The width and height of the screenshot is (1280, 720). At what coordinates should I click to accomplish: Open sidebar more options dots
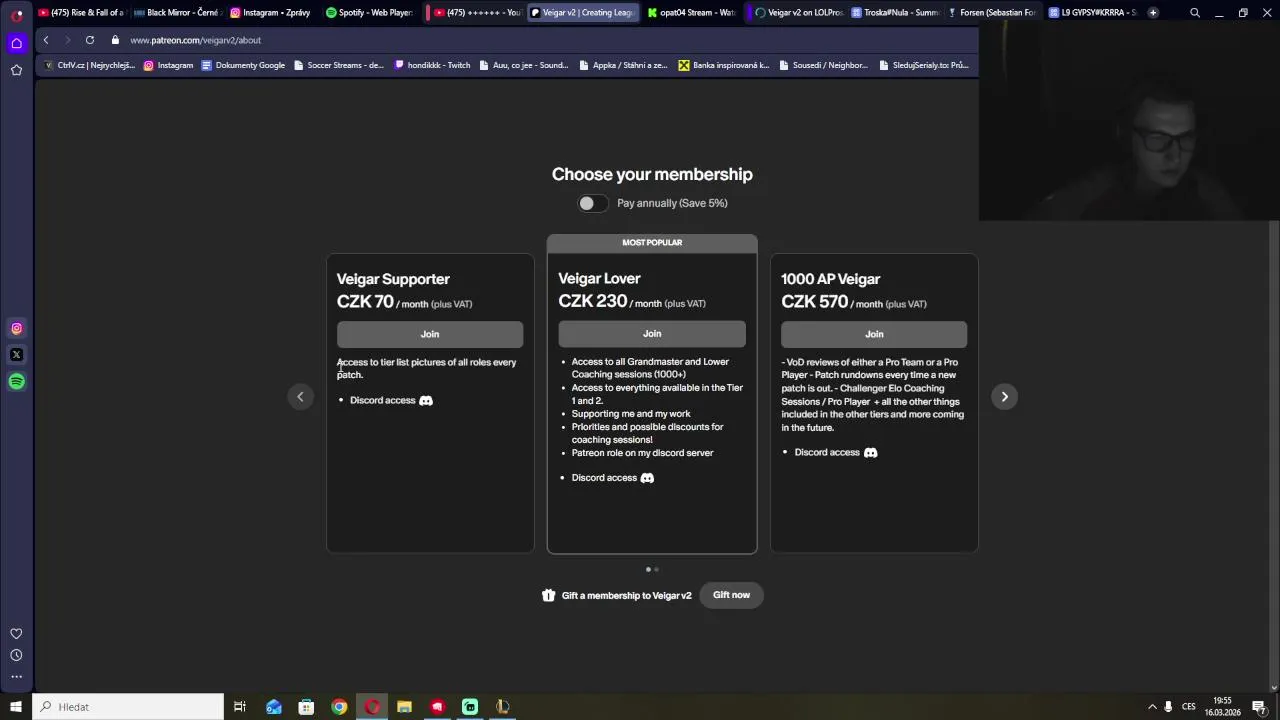coord(16,677)
